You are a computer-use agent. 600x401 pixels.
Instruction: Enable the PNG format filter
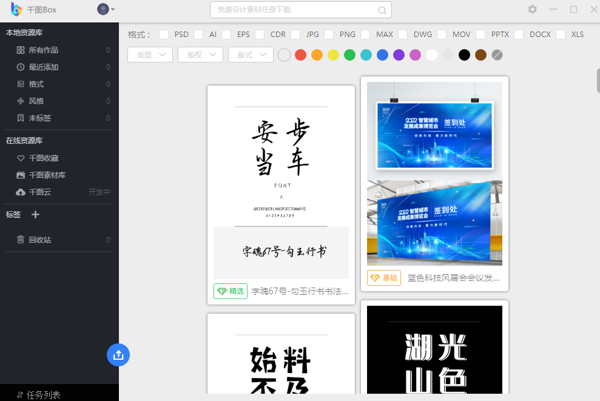tap(331, 34)
